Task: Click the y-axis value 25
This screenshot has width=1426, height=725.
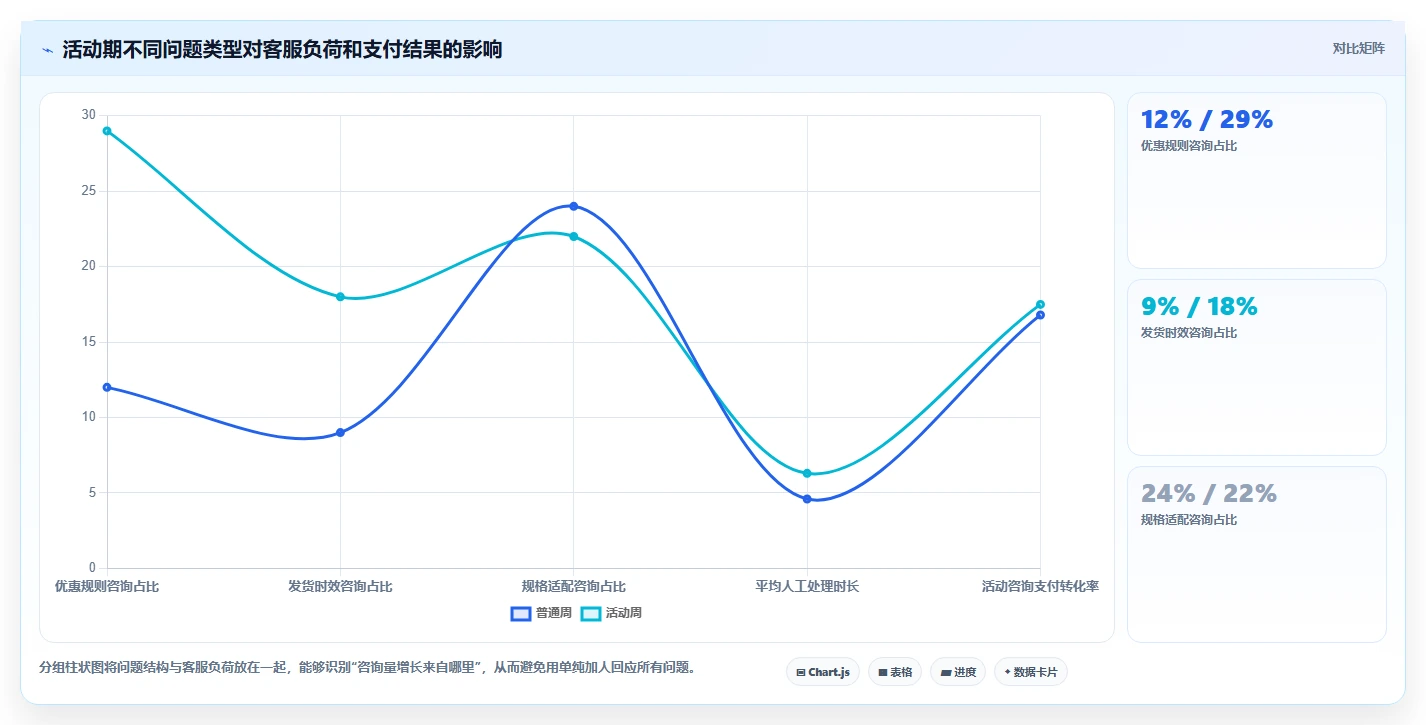Action: 89,191
